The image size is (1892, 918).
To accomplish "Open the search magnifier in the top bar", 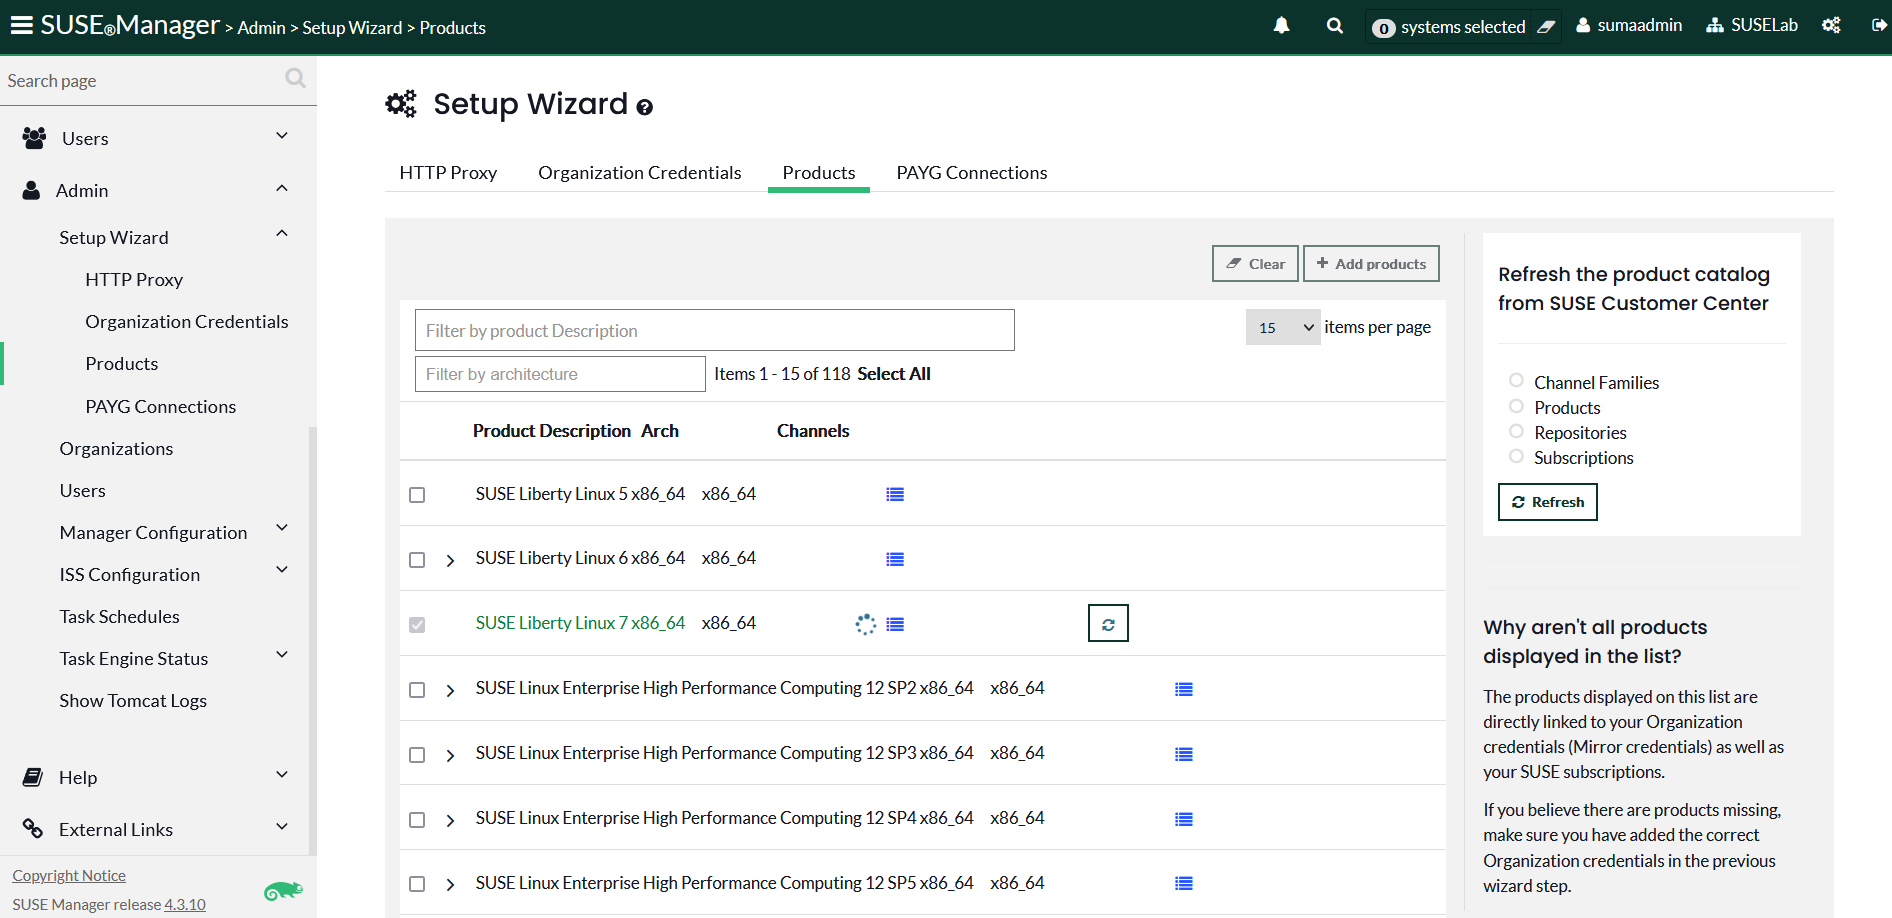I will [x=1334, y=26].
